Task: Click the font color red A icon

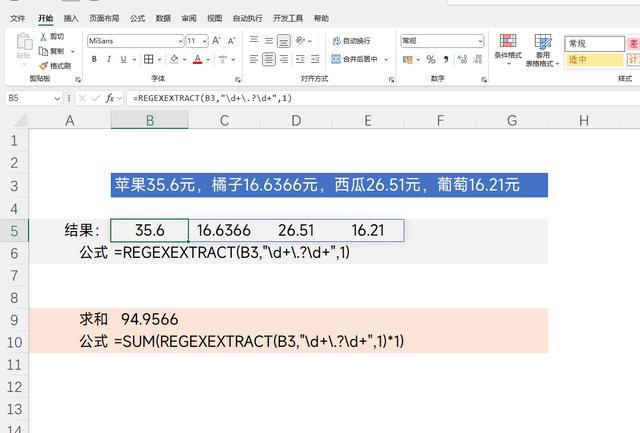Action: 198,60
